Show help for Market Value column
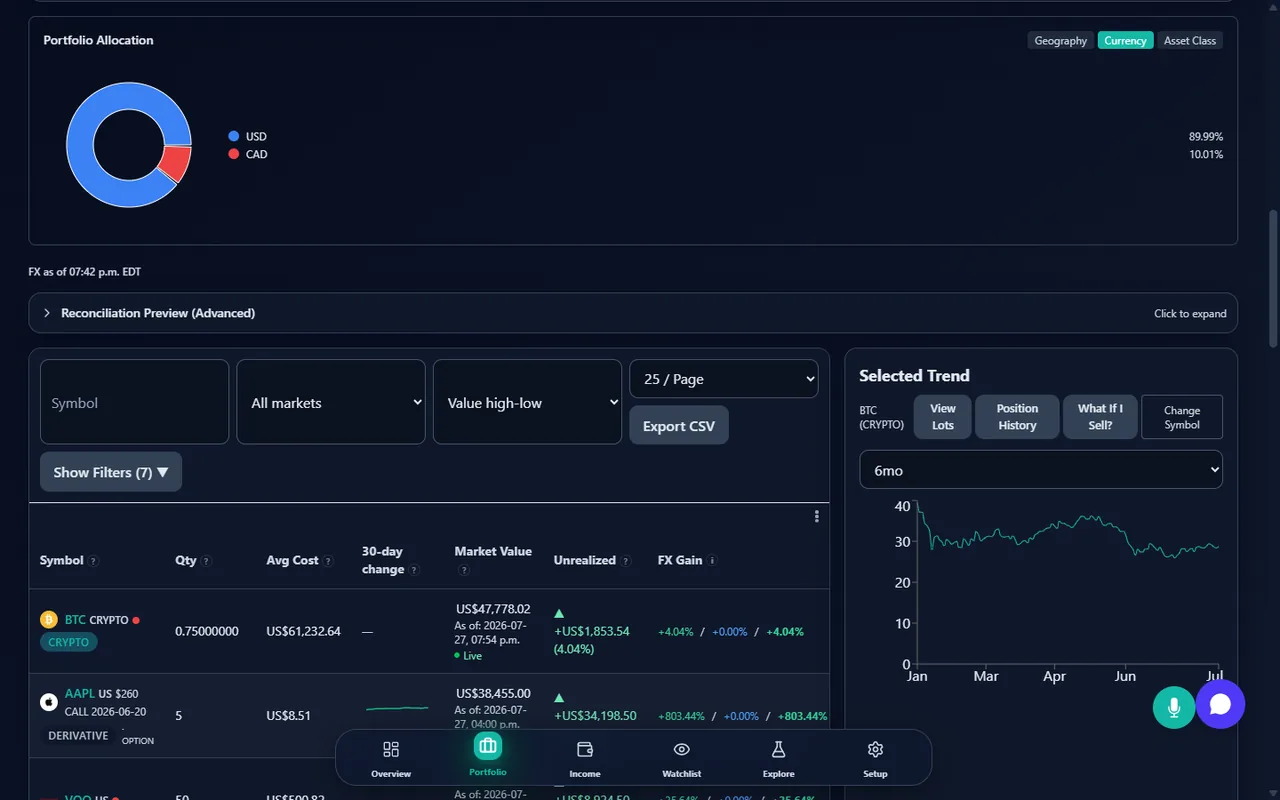The image size is (1280, 800). 464,570
